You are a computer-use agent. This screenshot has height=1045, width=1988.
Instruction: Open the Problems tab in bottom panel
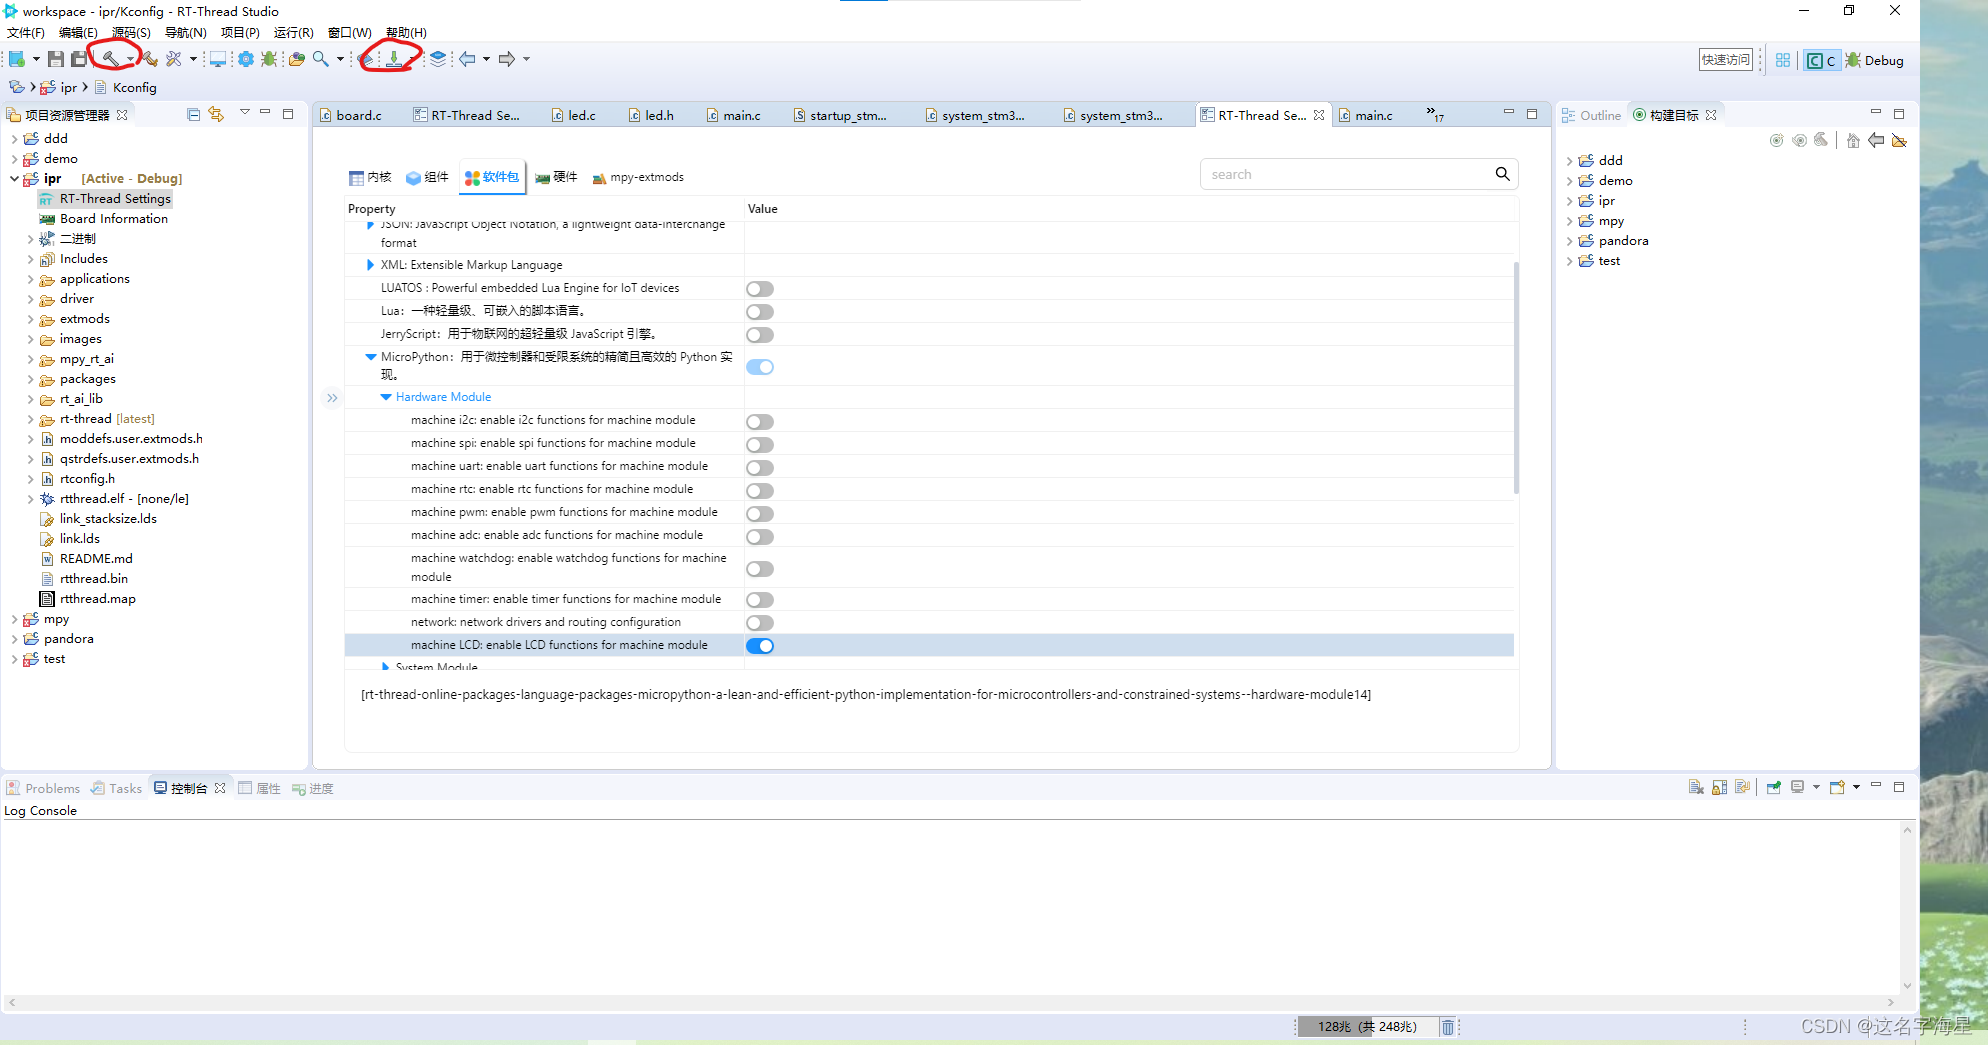coord(43,788)
